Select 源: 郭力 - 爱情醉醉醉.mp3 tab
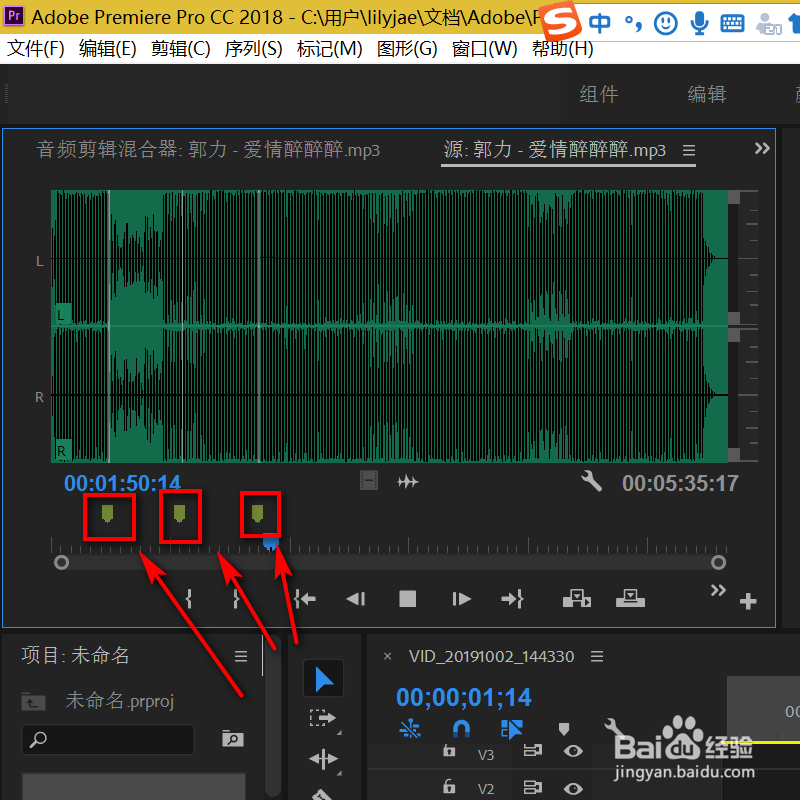 555,150
